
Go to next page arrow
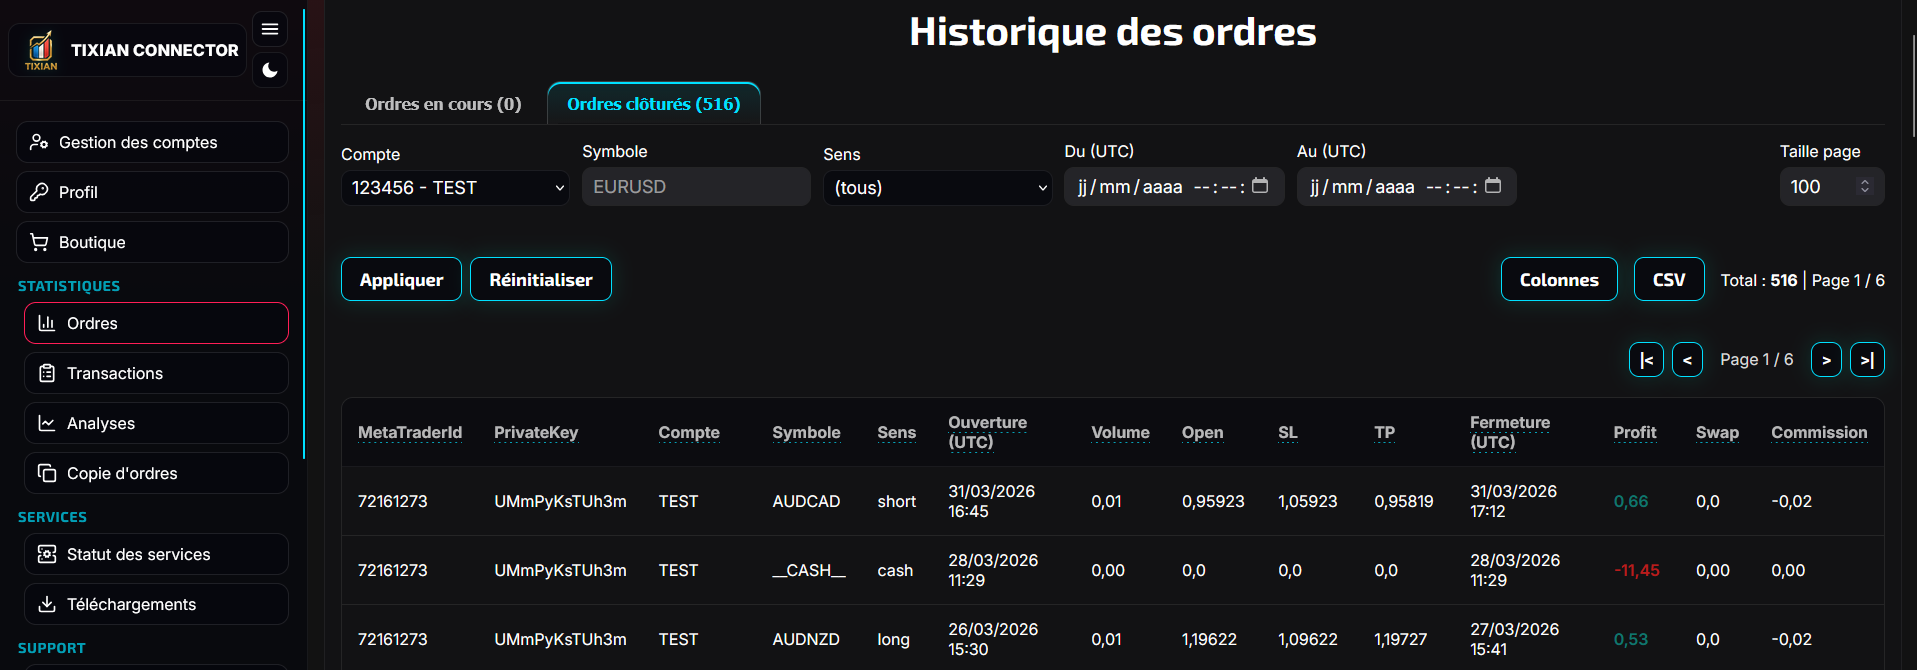(1826, 359)
